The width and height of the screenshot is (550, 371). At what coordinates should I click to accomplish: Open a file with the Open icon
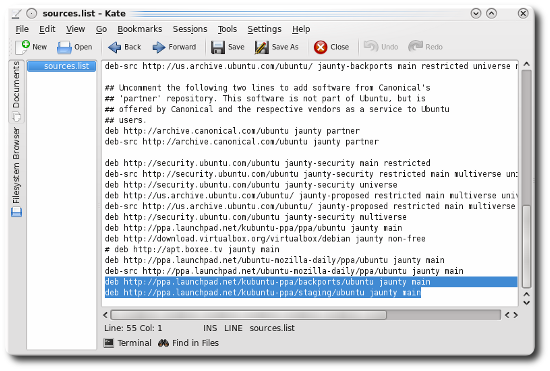click(64, 47)
